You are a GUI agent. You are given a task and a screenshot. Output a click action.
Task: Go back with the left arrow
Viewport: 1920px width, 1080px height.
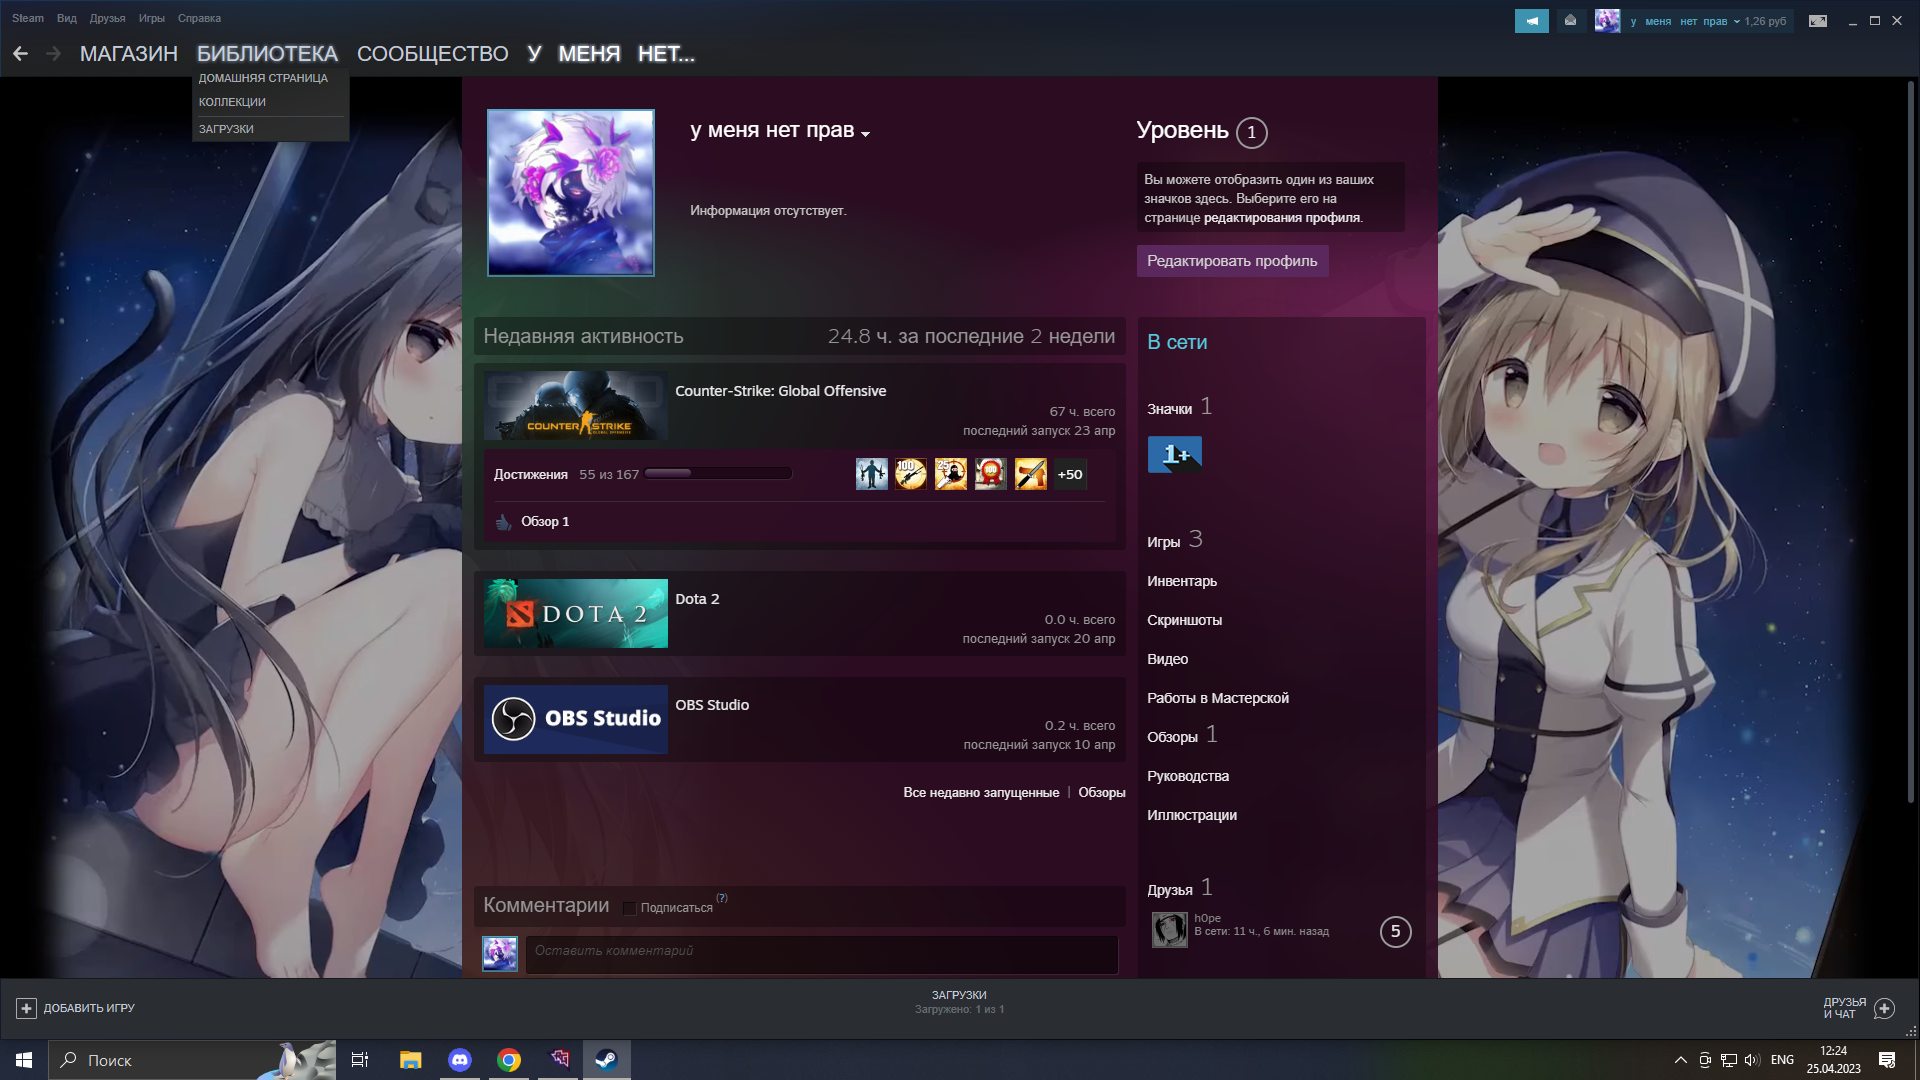coord(20,54)
